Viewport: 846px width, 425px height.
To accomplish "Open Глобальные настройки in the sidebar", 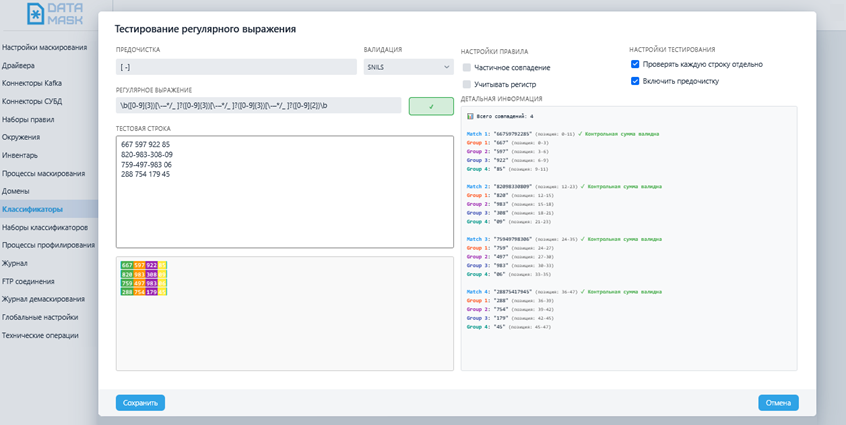I will (x=40, y=317).
